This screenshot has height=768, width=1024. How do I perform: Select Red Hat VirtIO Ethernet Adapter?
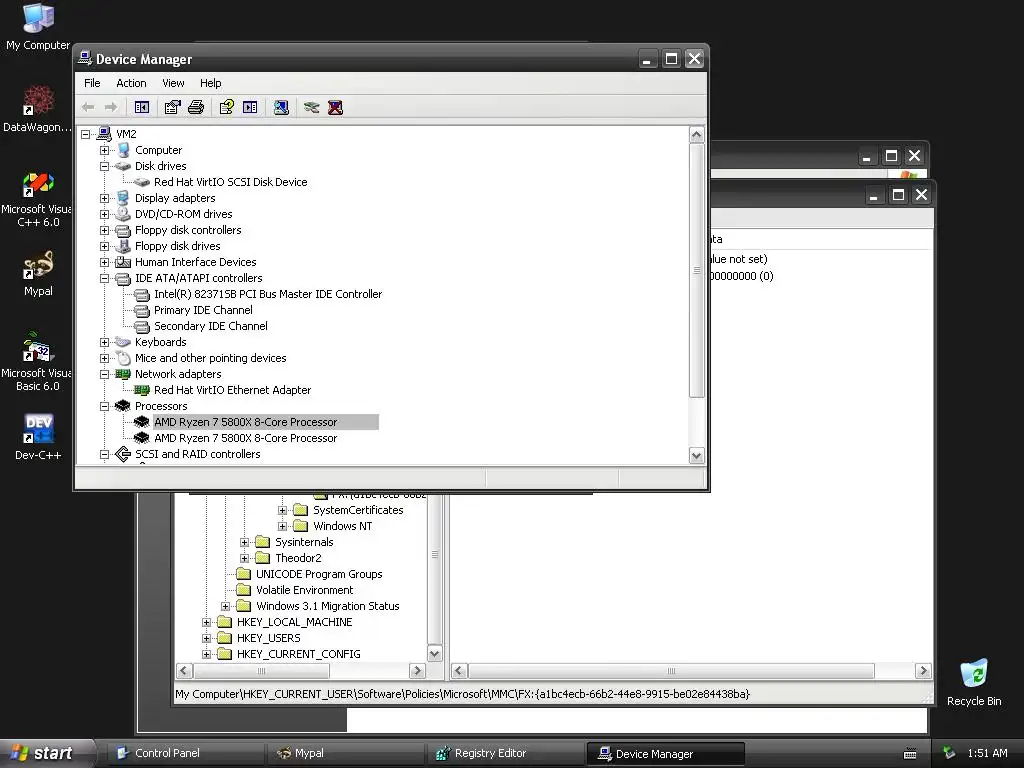coord(232,390)
